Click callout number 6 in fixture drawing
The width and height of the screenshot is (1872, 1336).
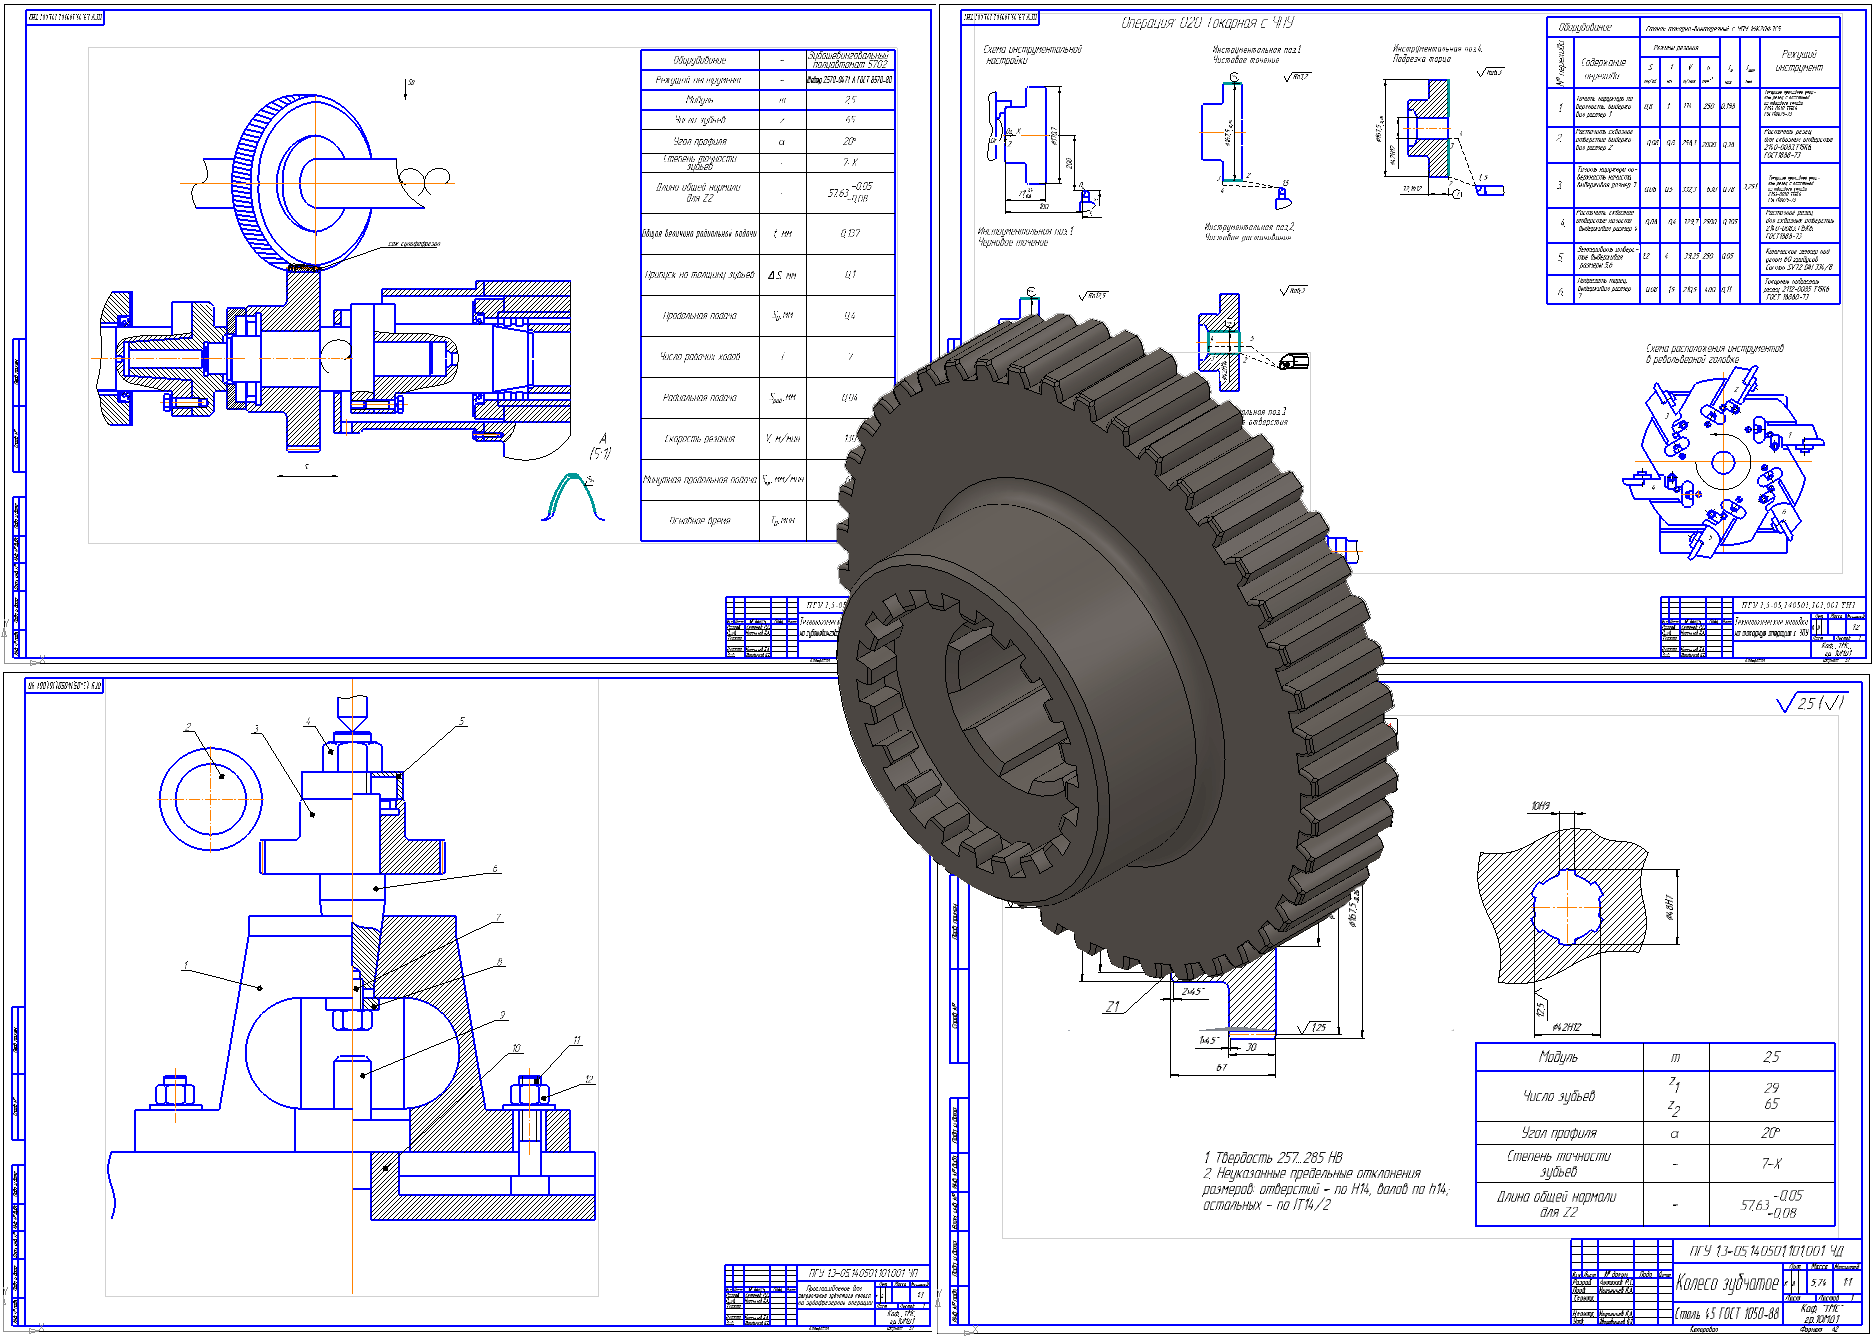point(495,869)
